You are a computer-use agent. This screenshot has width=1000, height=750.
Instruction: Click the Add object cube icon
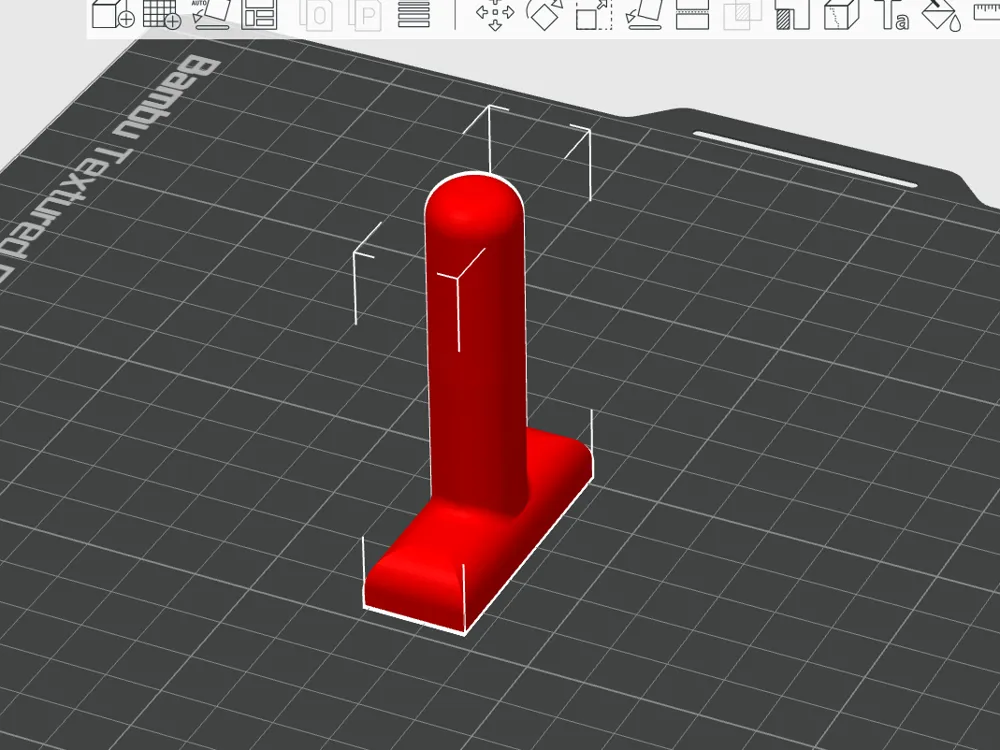(113, 14)
